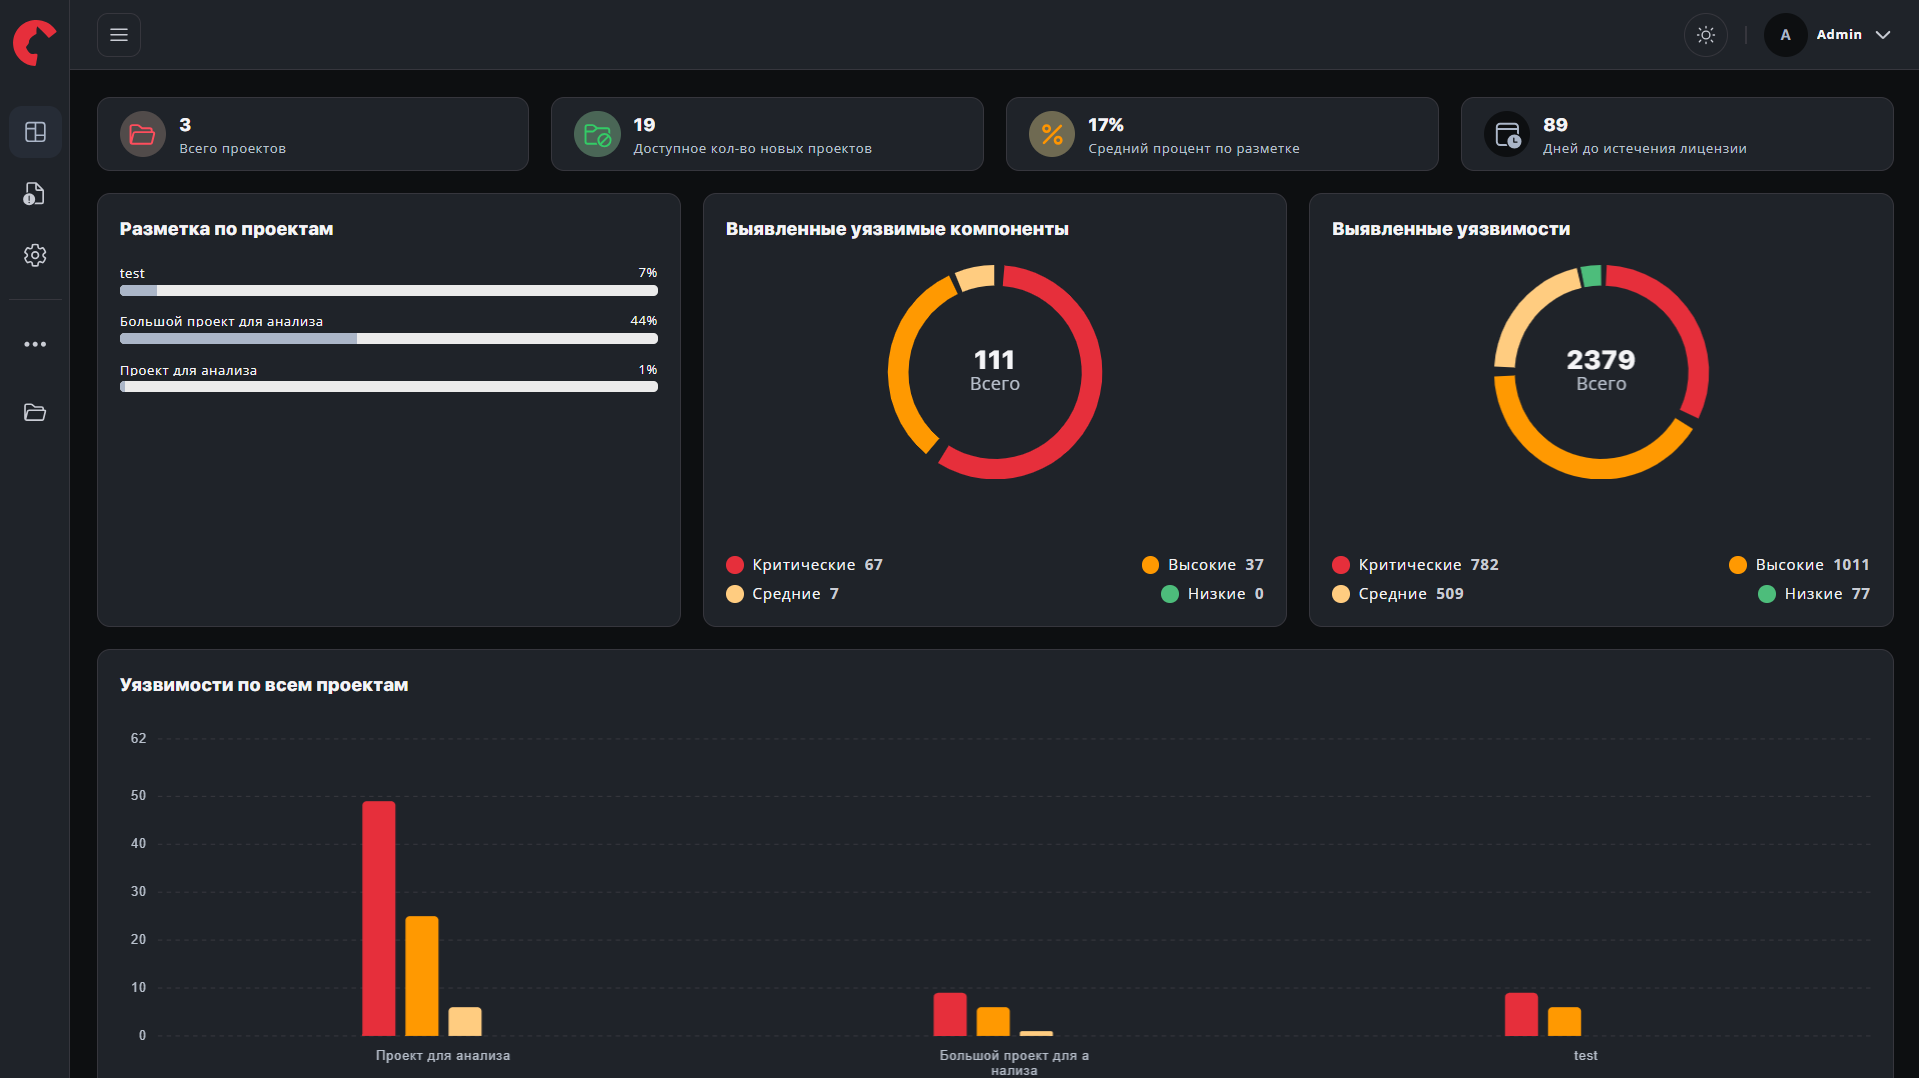Click the 'Всего проектов' label
The image size is (1919, 1078).
[x=233, y=149]
